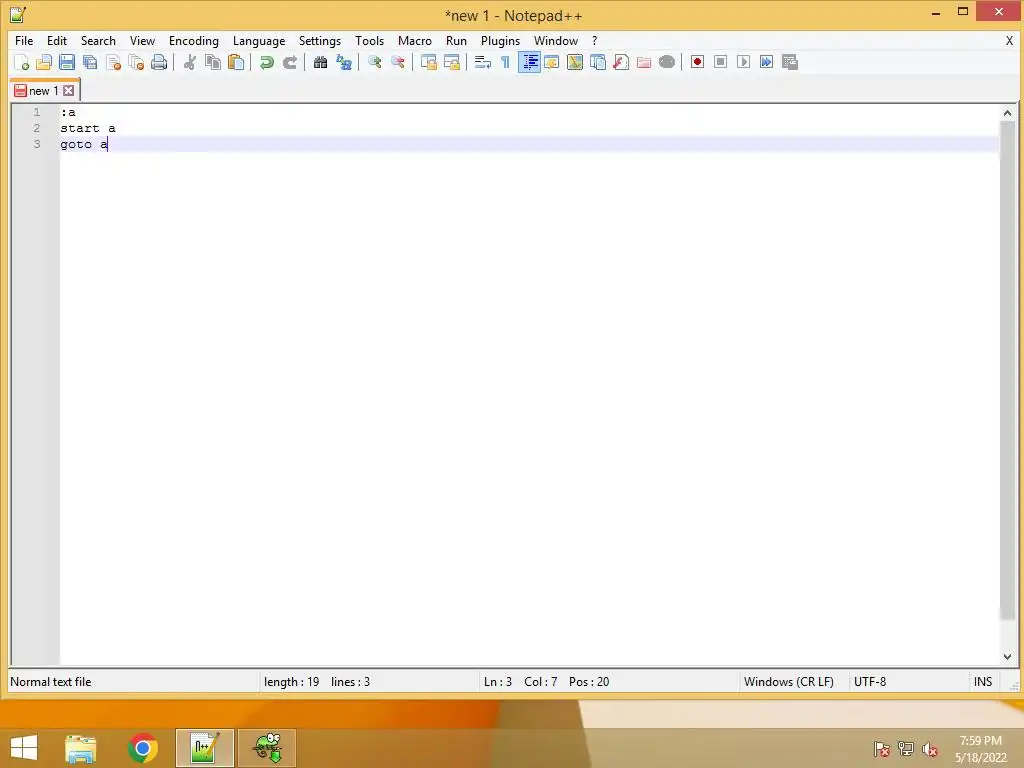Click the Stop Recording macro button
Image resolution: width=1024 pixels, height=768 pixels.
tap(720, 62)
